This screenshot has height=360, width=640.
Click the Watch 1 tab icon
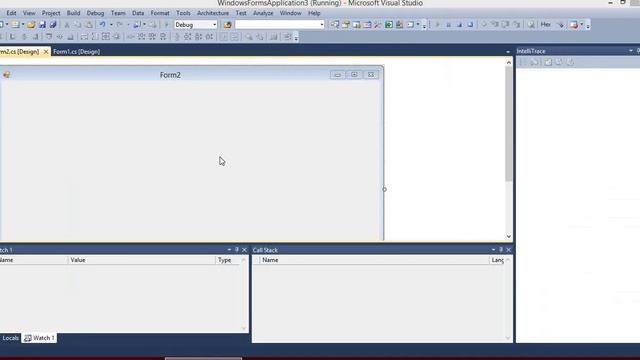(28, 338)
